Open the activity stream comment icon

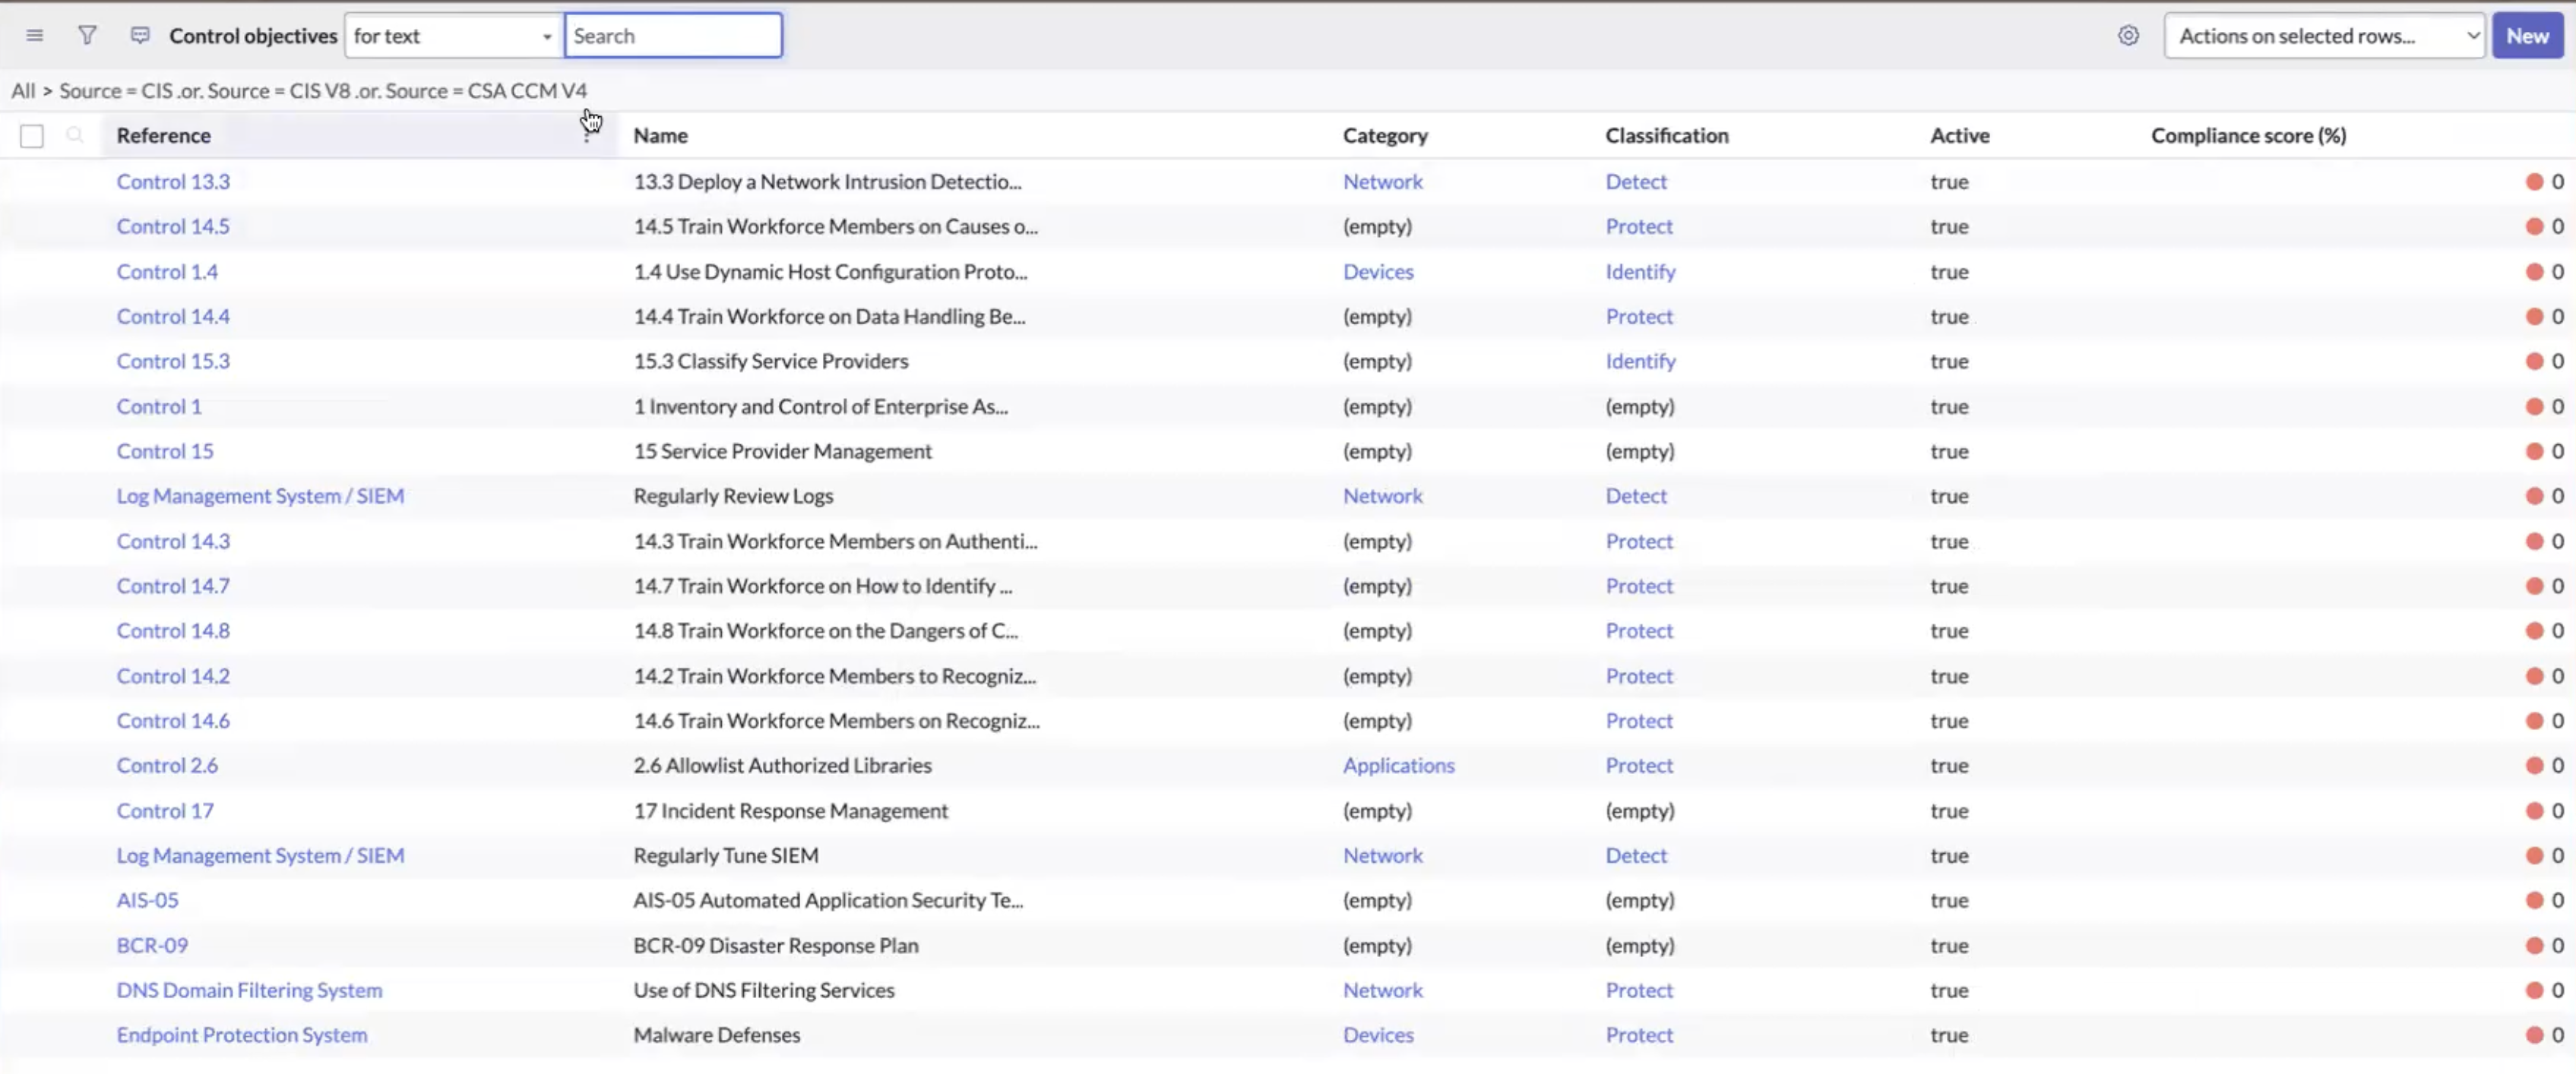click(x=140, y=36)
